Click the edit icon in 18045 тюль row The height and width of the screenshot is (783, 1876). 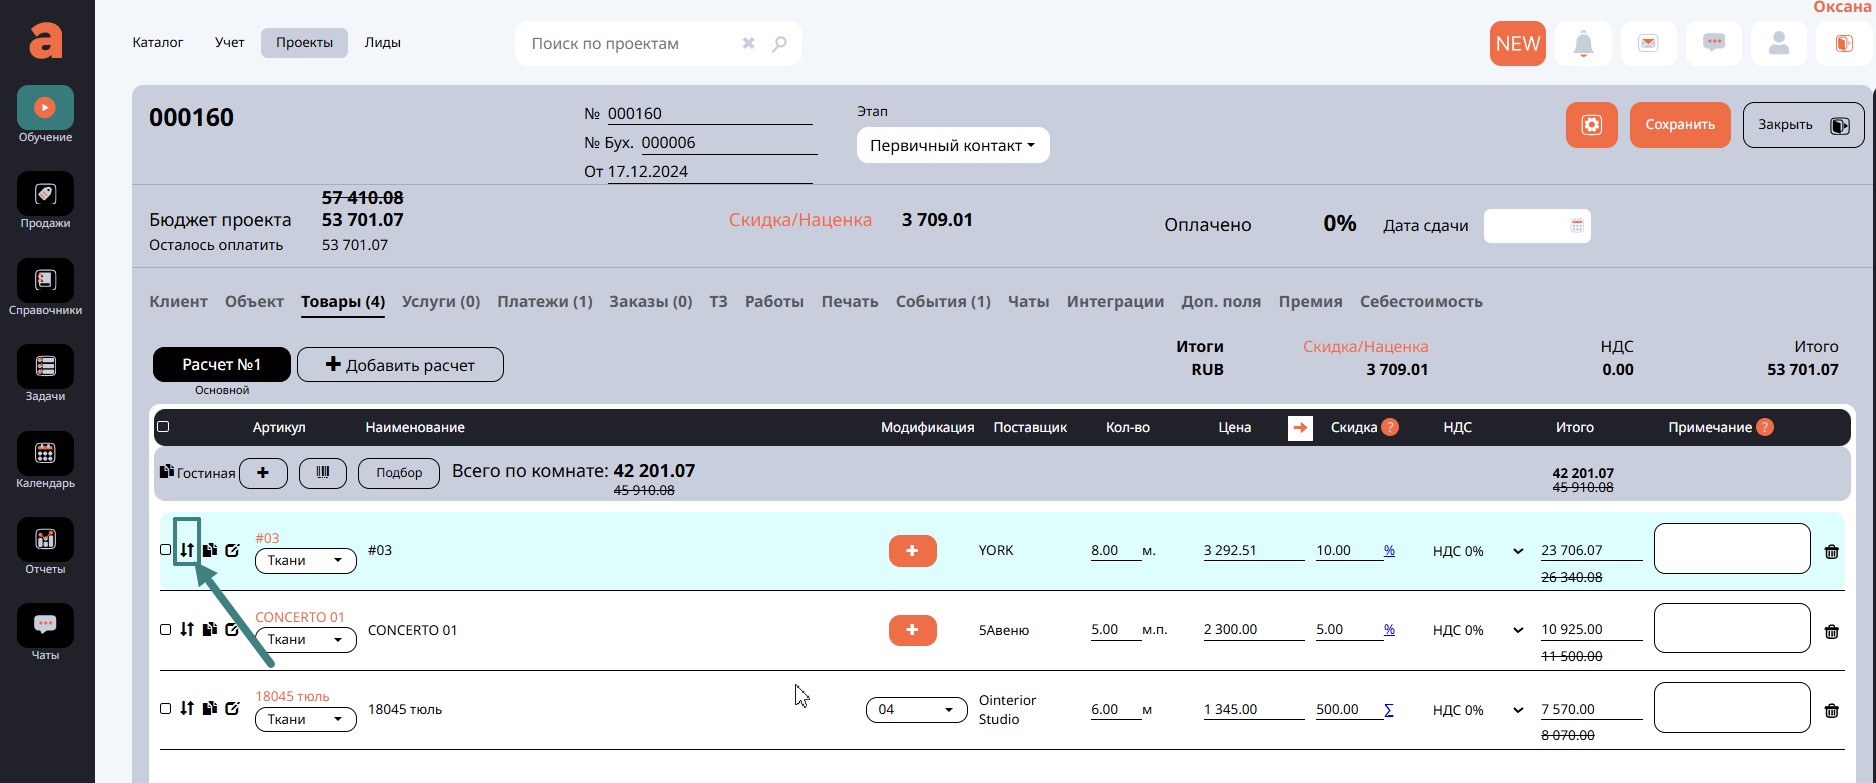pyautogui.click(x=233, y=708)
